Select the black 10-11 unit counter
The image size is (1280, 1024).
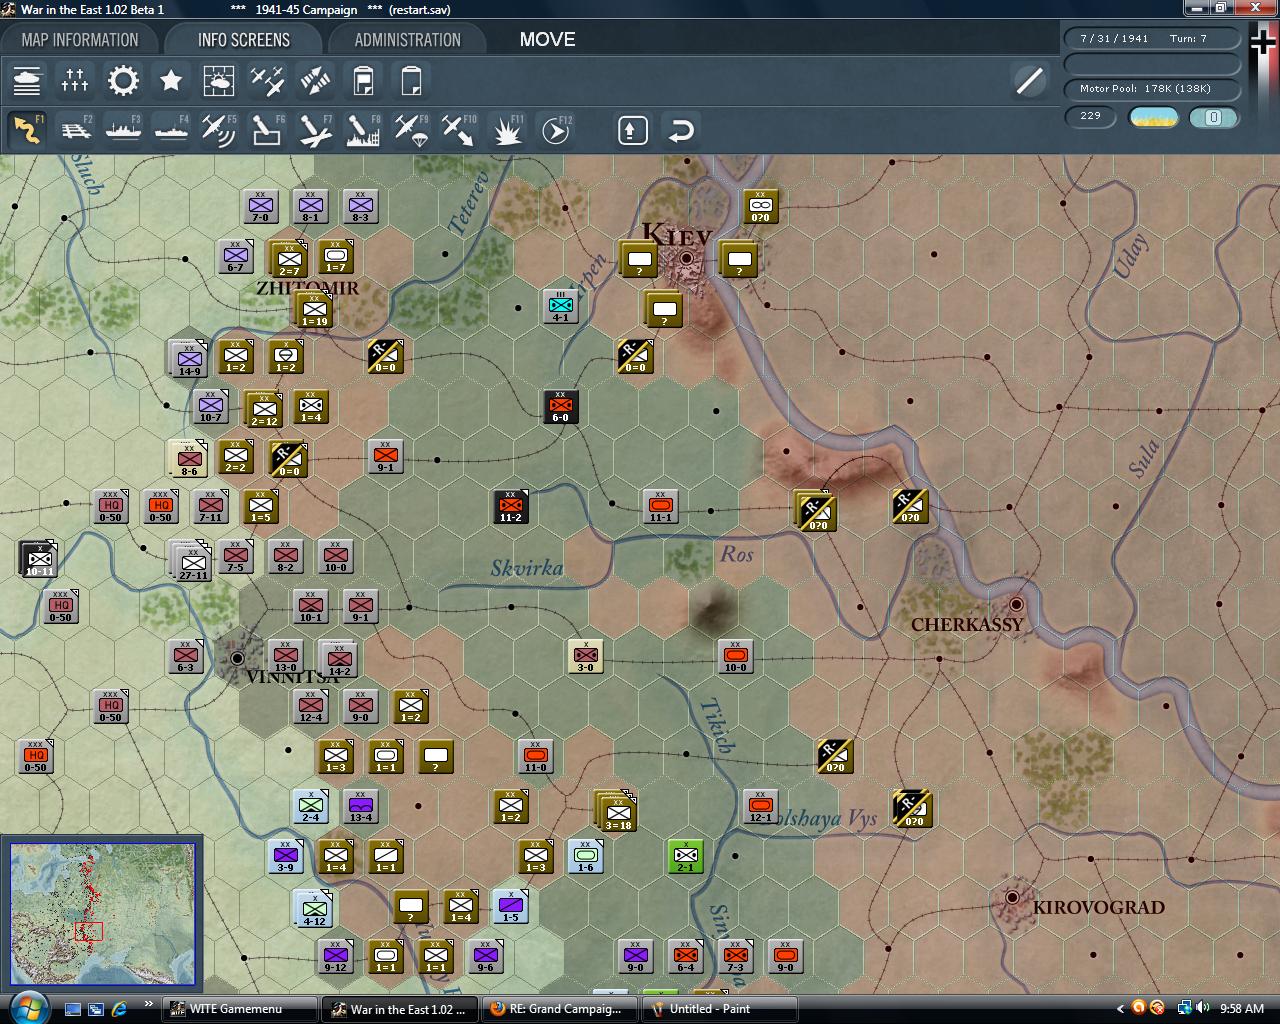(x=39, y=558)
